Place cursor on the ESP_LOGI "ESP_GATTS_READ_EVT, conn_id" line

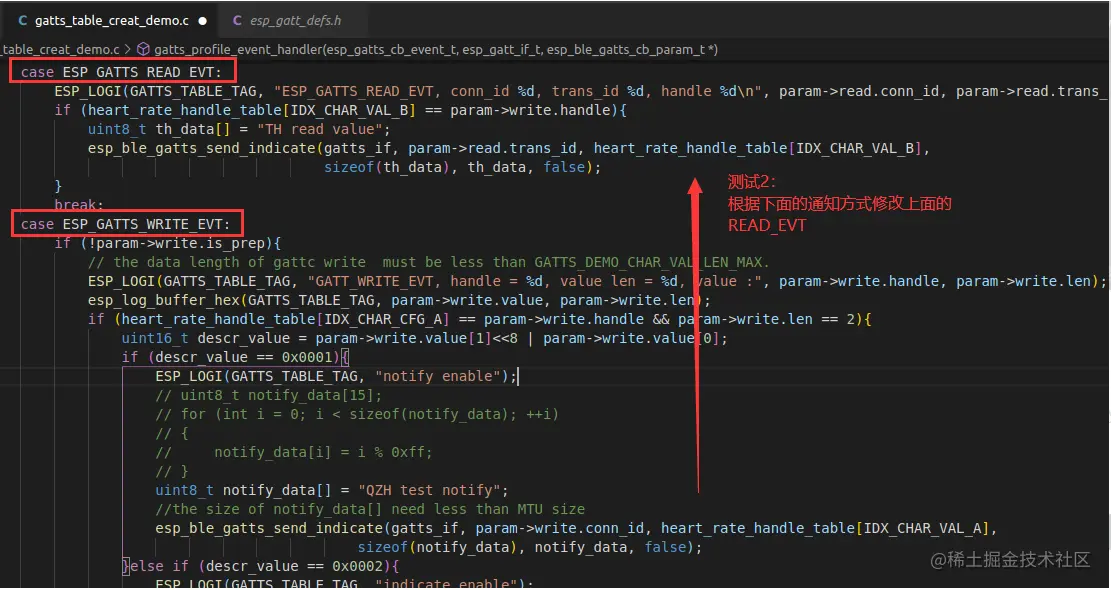581,91
